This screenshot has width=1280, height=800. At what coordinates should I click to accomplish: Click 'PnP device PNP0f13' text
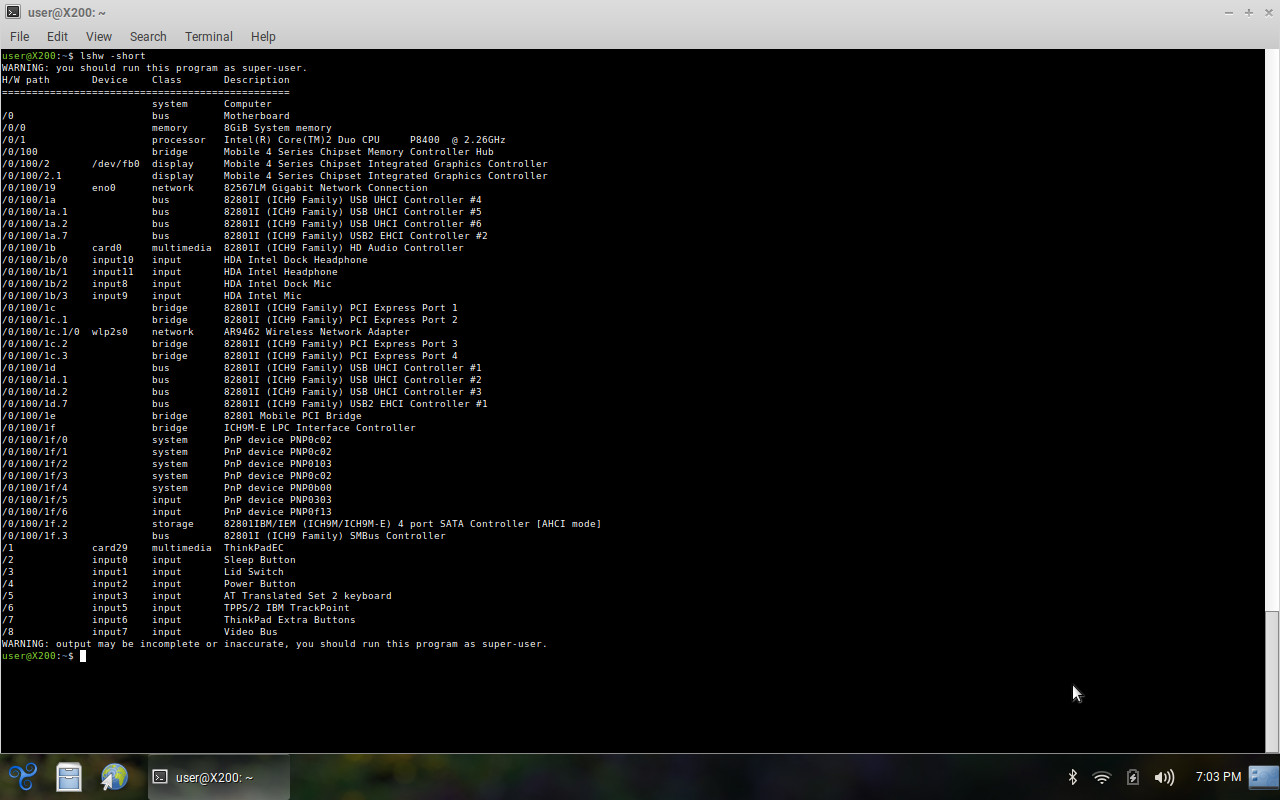[x=278, y=512]
